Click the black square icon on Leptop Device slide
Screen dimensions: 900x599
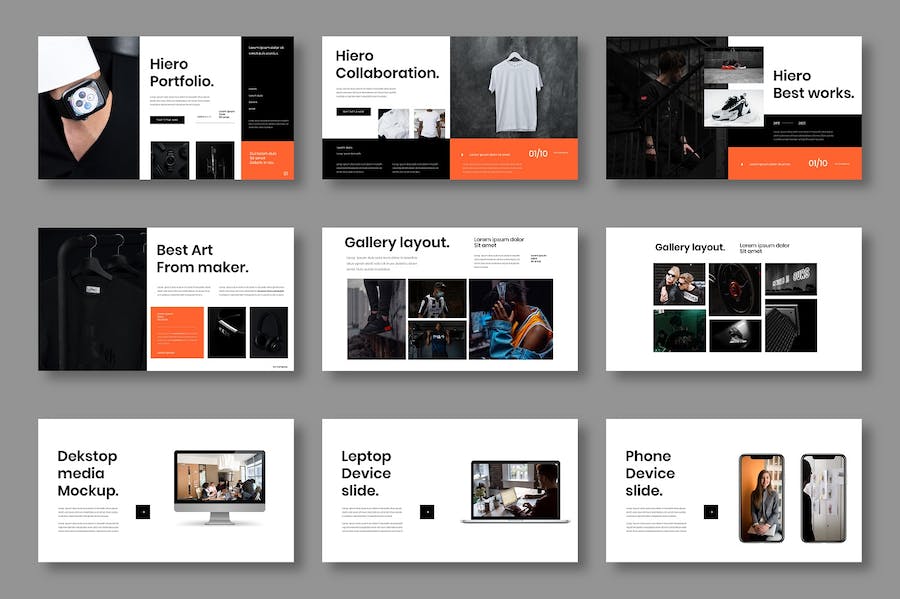(427, 512)
